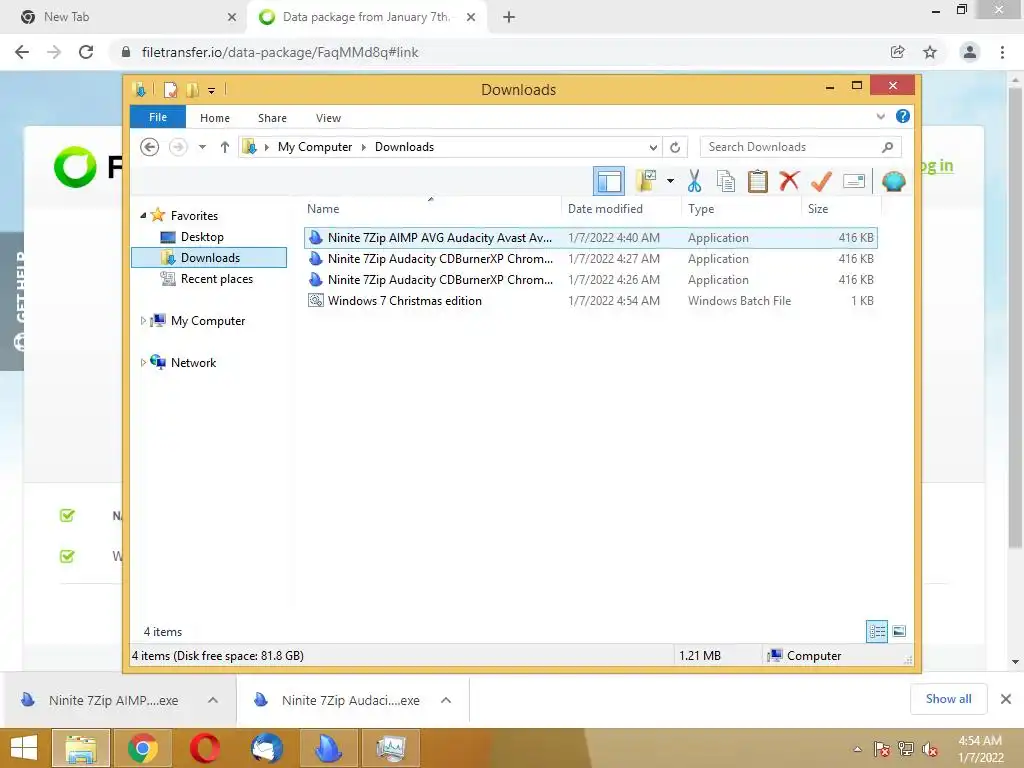
Task: Open the View ribbon tab
Action: click(x=328, y=118)
